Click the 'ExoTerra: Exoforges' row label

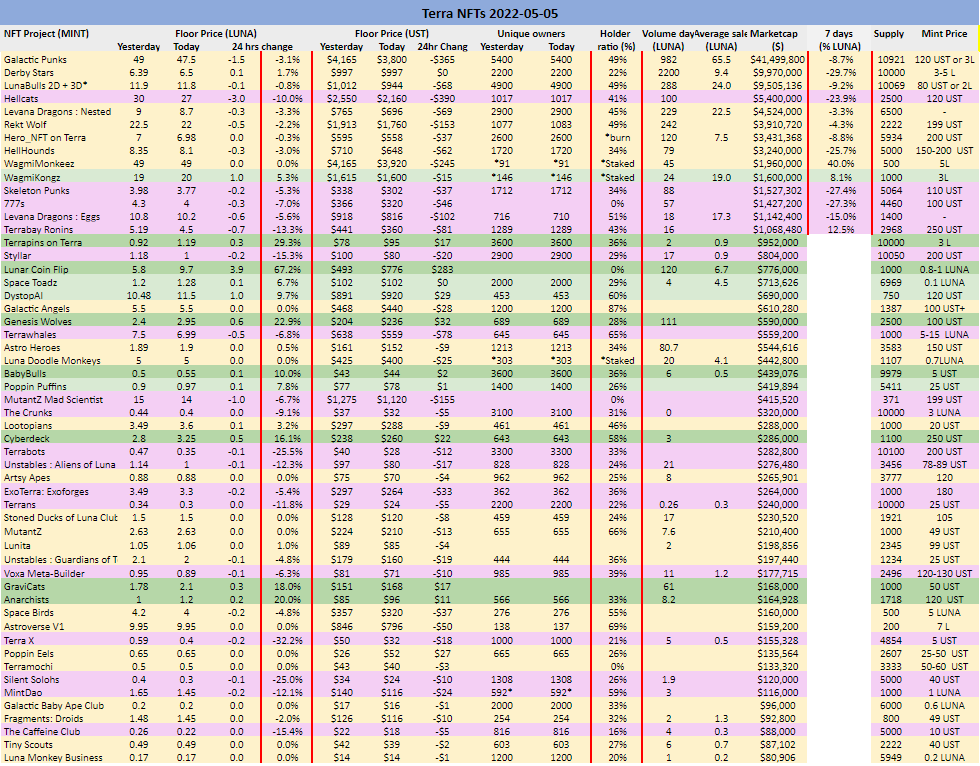(46, 492)
